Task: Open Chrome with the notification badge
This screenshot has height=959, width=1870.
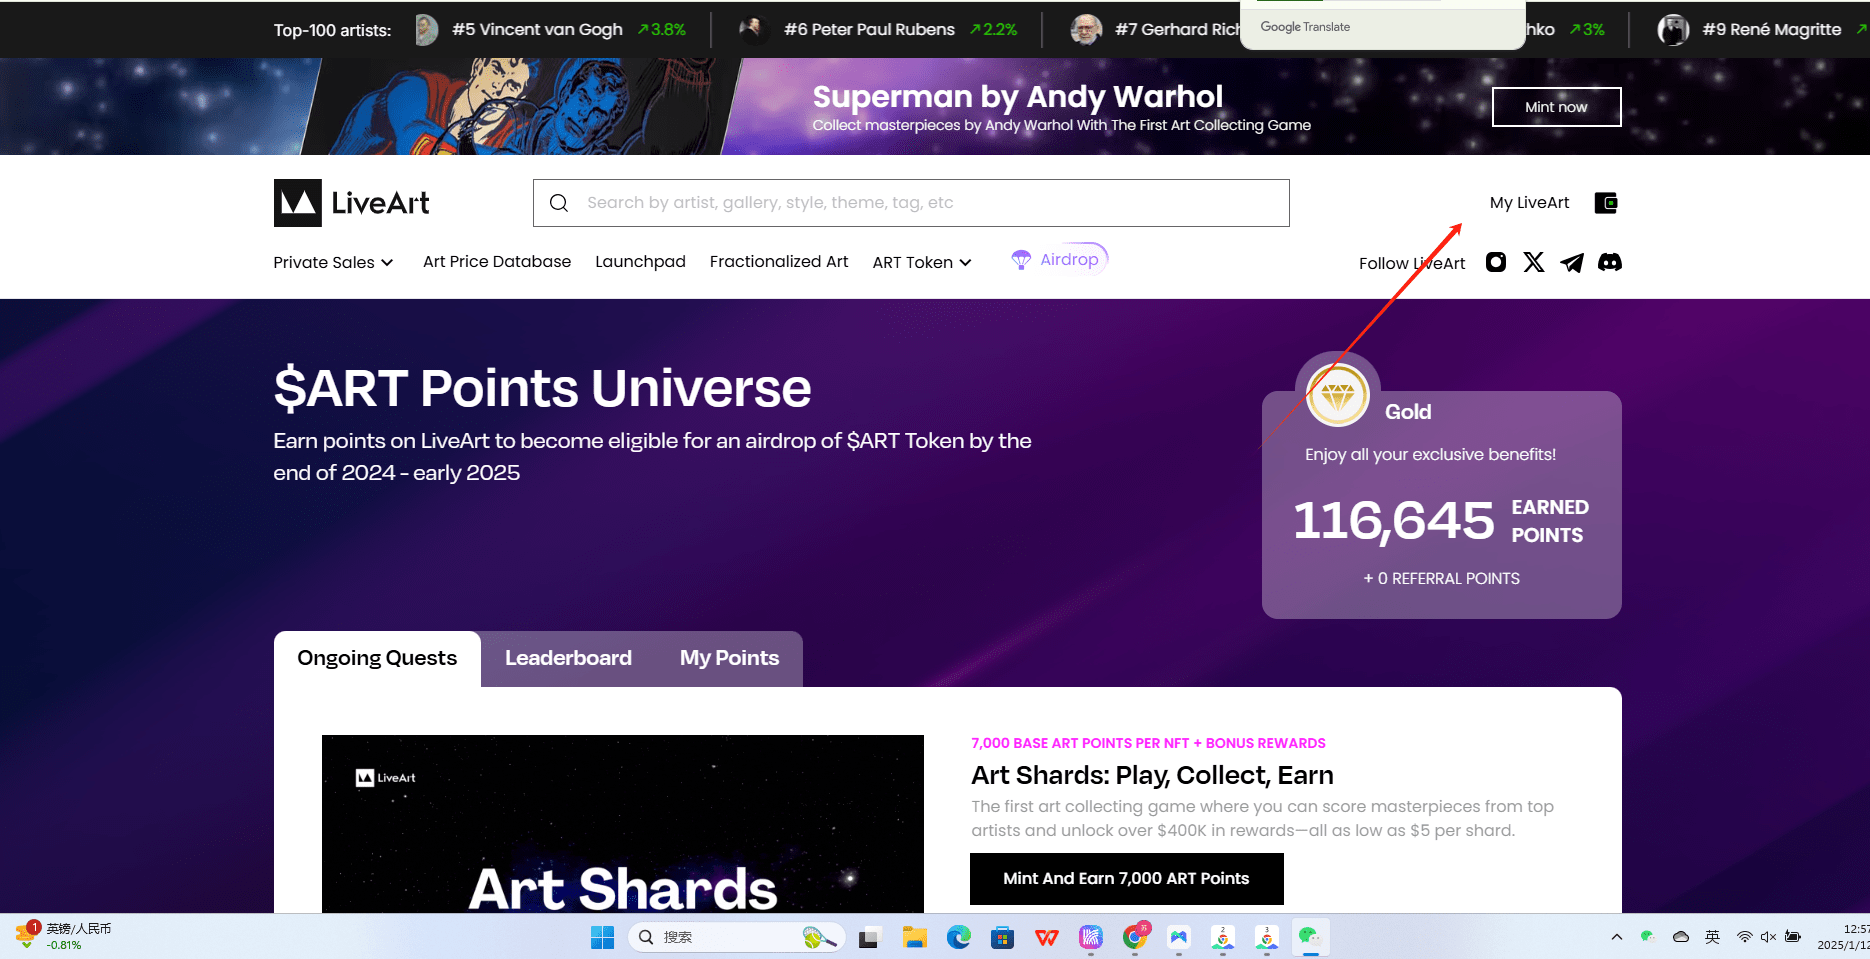Action: click(x=1135, y=937)
